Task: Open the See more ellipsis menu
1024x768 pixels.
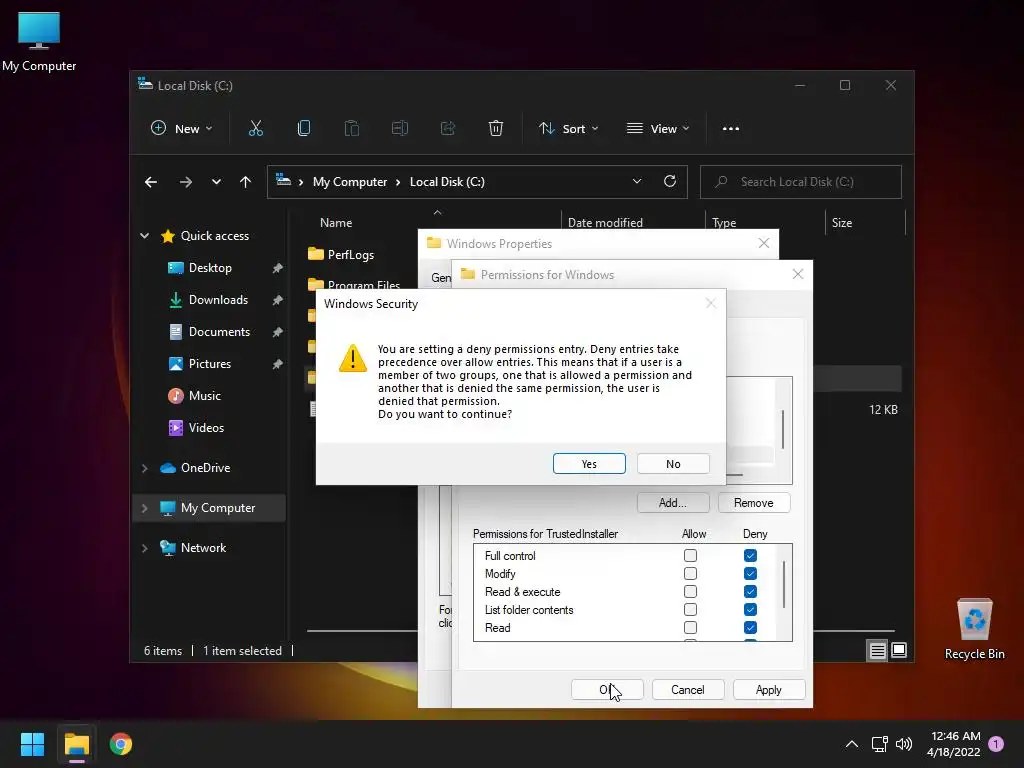Action: click(x=731, y=129)
